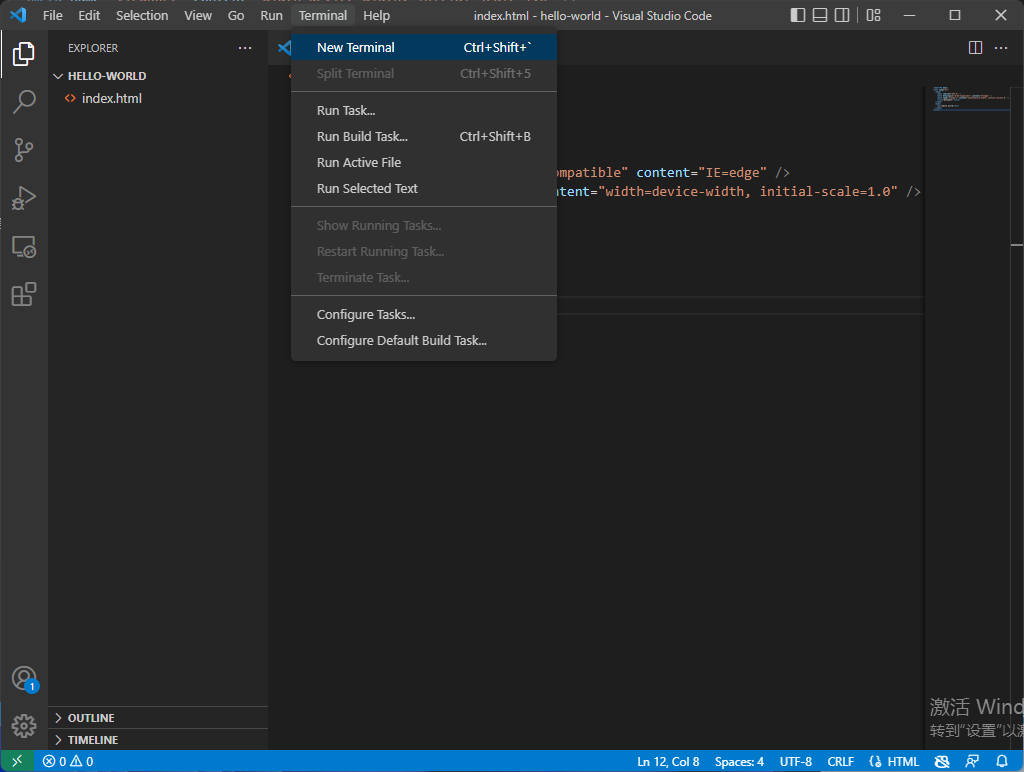Click the VS Code logo in title bar

click(18, 15)
